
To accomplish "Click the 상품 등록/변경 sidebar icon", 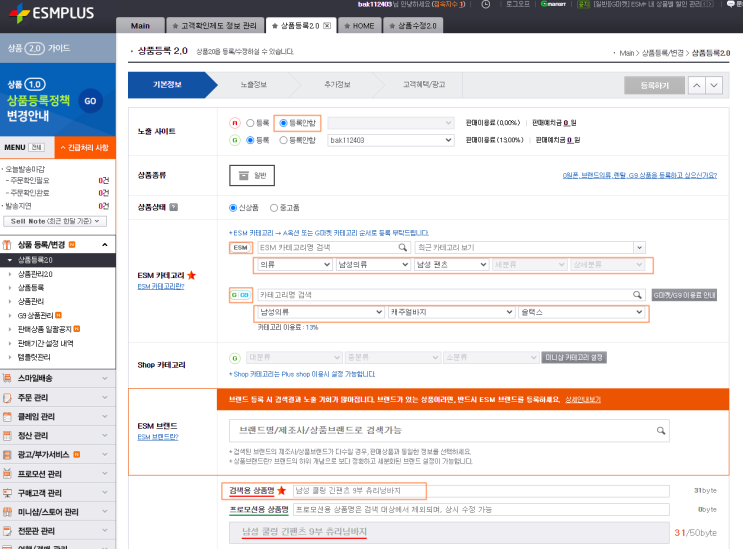I will (7, 245).
